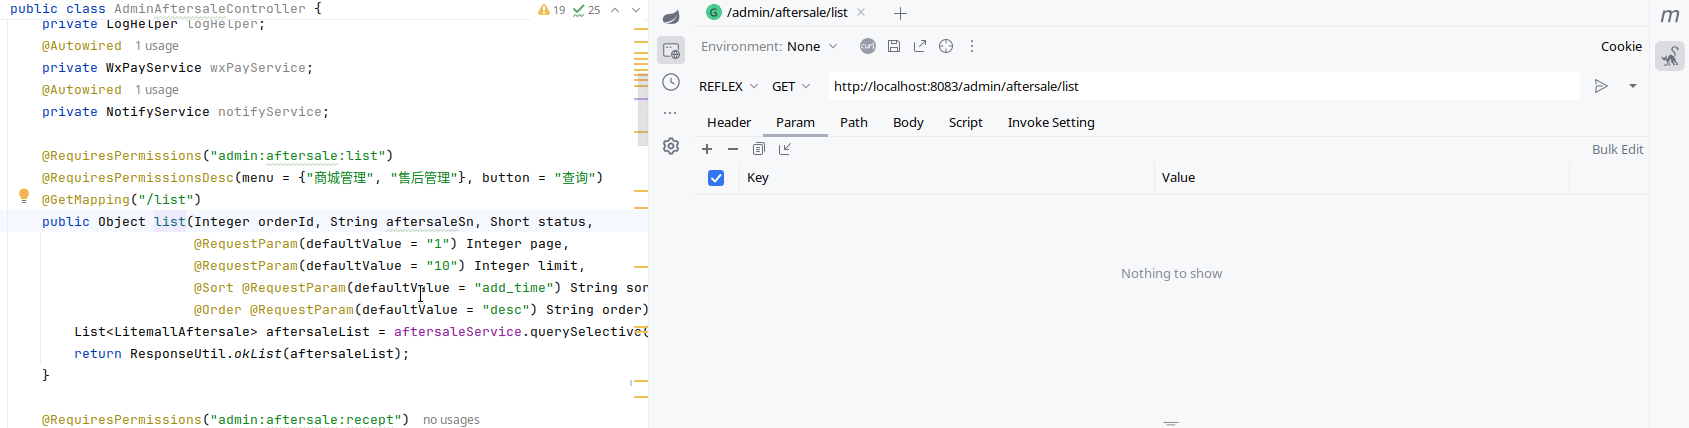The width and height of the screenshot is (1689, 428).
Task: Open request history clock icon
Action: click(671, 82)
